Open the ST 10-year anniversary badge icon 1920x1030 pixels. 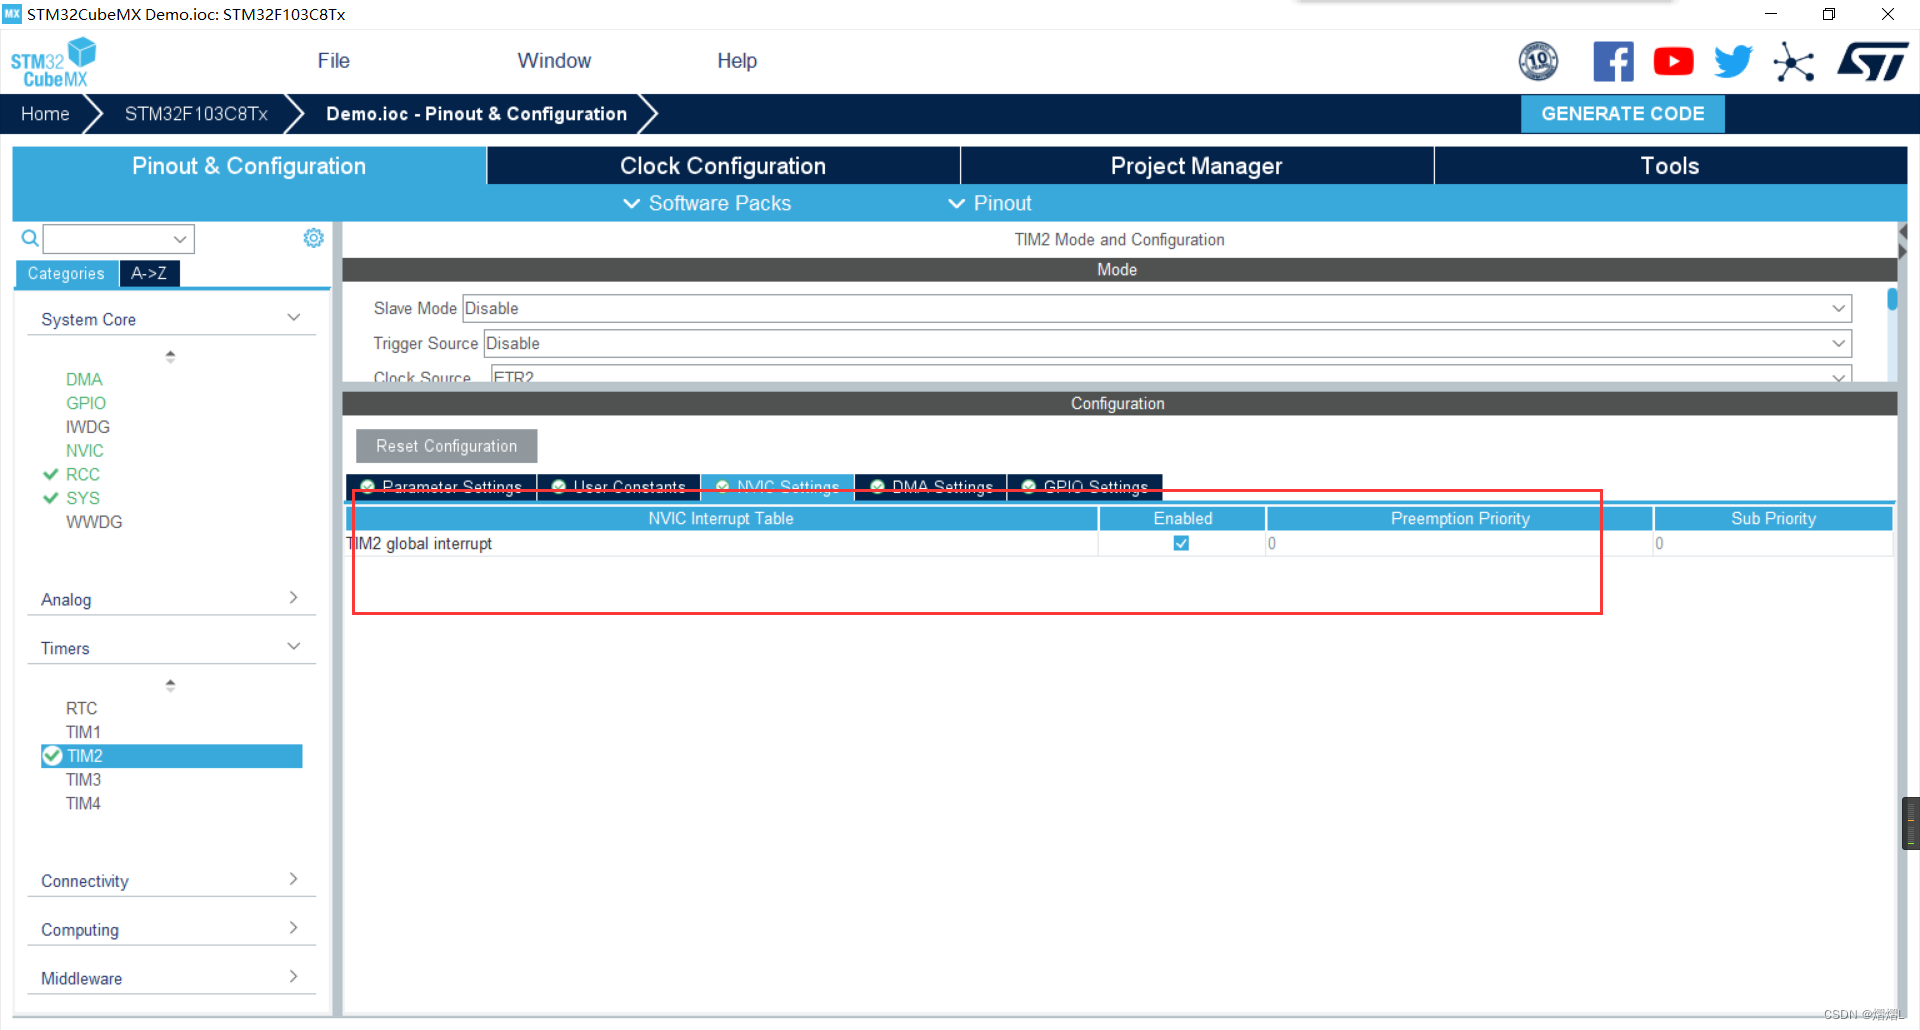pos(1538,61)
